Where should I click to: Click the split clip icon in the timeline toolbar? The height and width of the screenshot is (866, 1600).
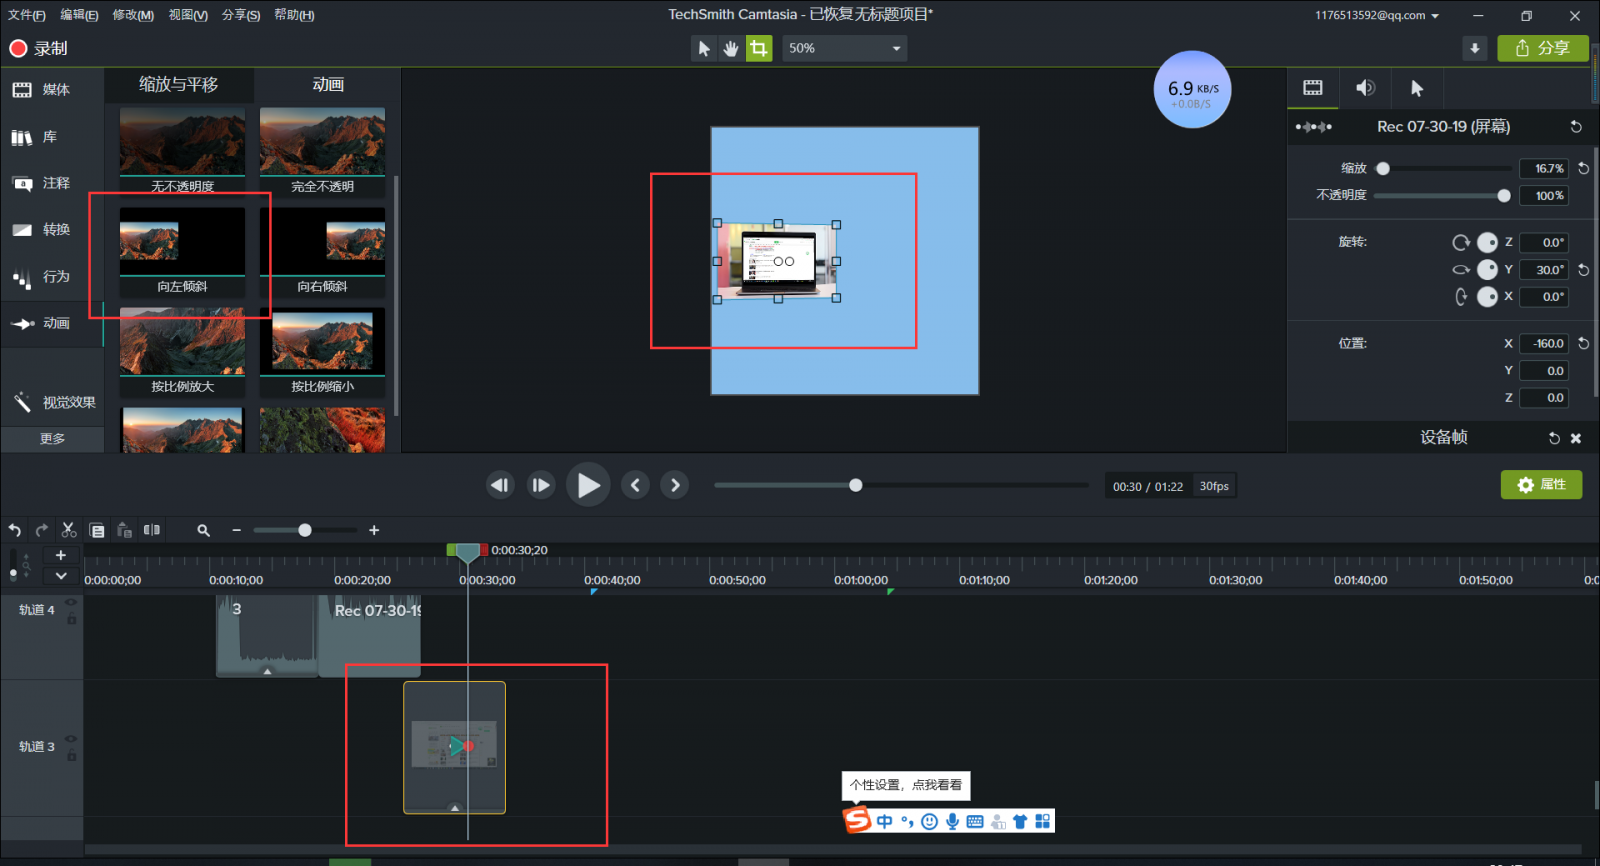152,530
